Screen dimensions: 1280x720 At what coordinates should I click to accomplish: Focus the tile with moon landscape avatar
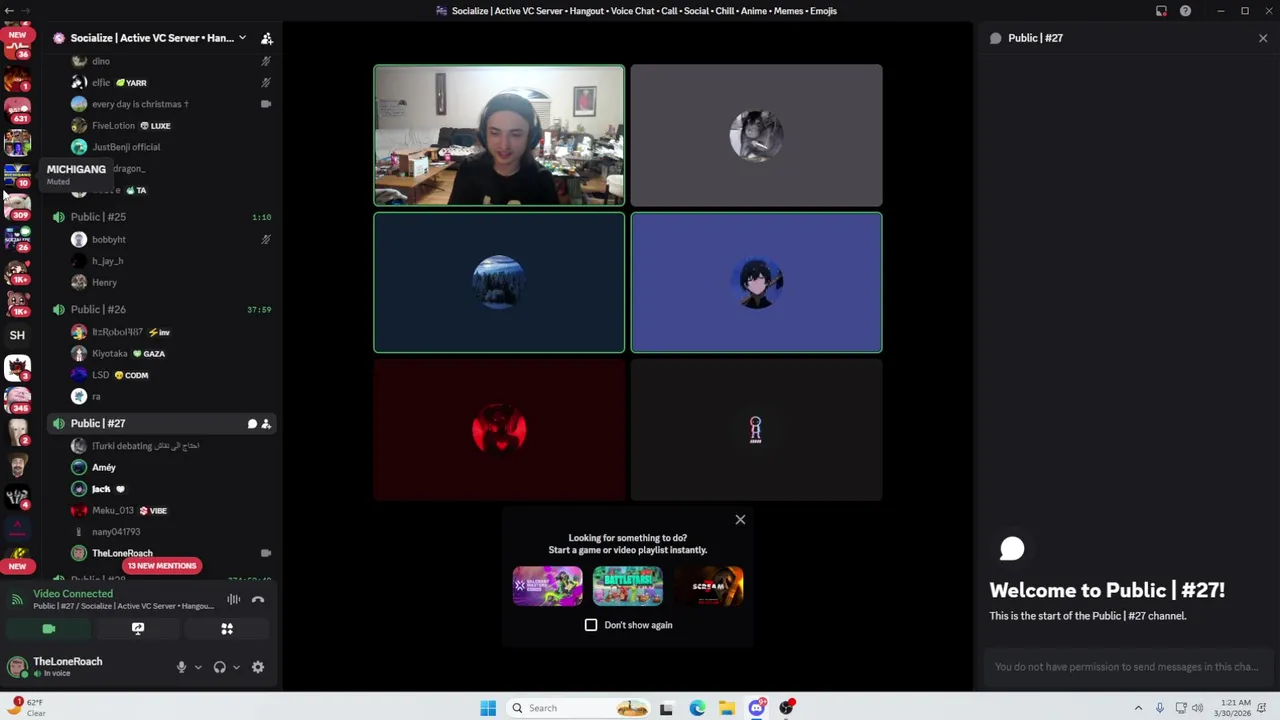(x=499, y=283)
